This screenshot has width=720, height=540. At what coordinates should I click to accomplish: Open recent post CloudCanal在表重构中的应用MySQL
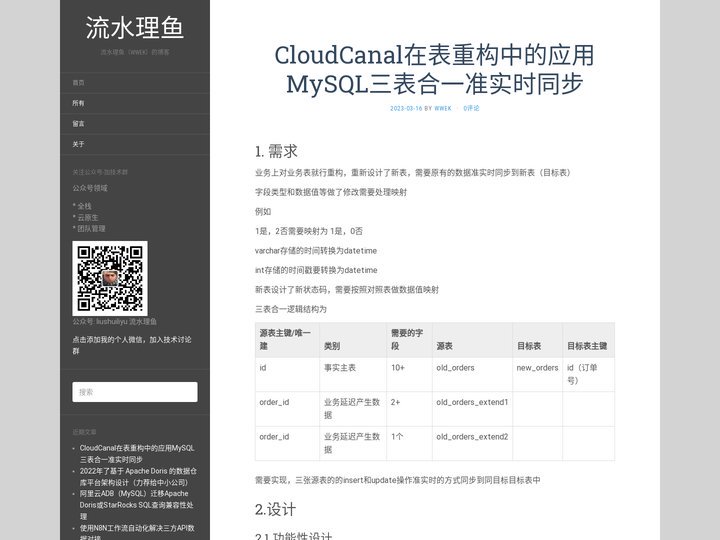[137, 454]
